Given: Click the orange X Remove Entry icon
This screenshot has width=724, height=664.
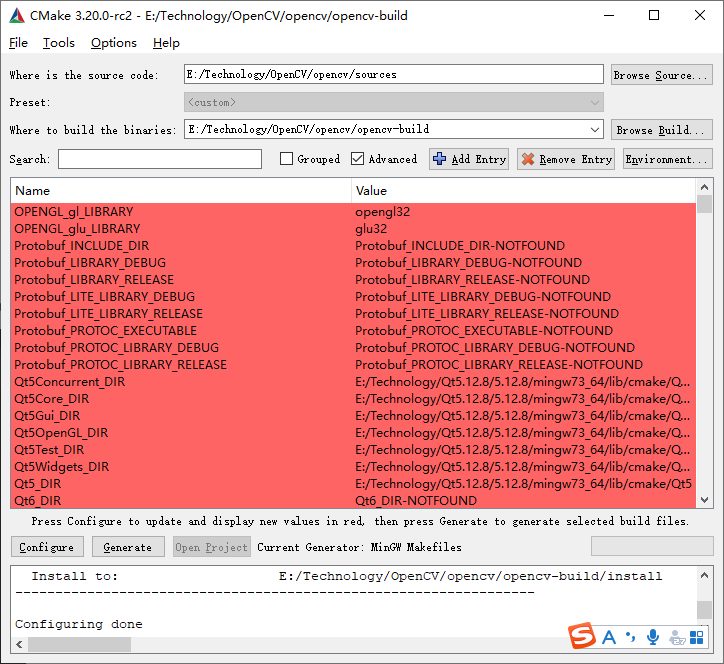Looking at the screenshot, I should pyautogui.click(x=528, y=159).
